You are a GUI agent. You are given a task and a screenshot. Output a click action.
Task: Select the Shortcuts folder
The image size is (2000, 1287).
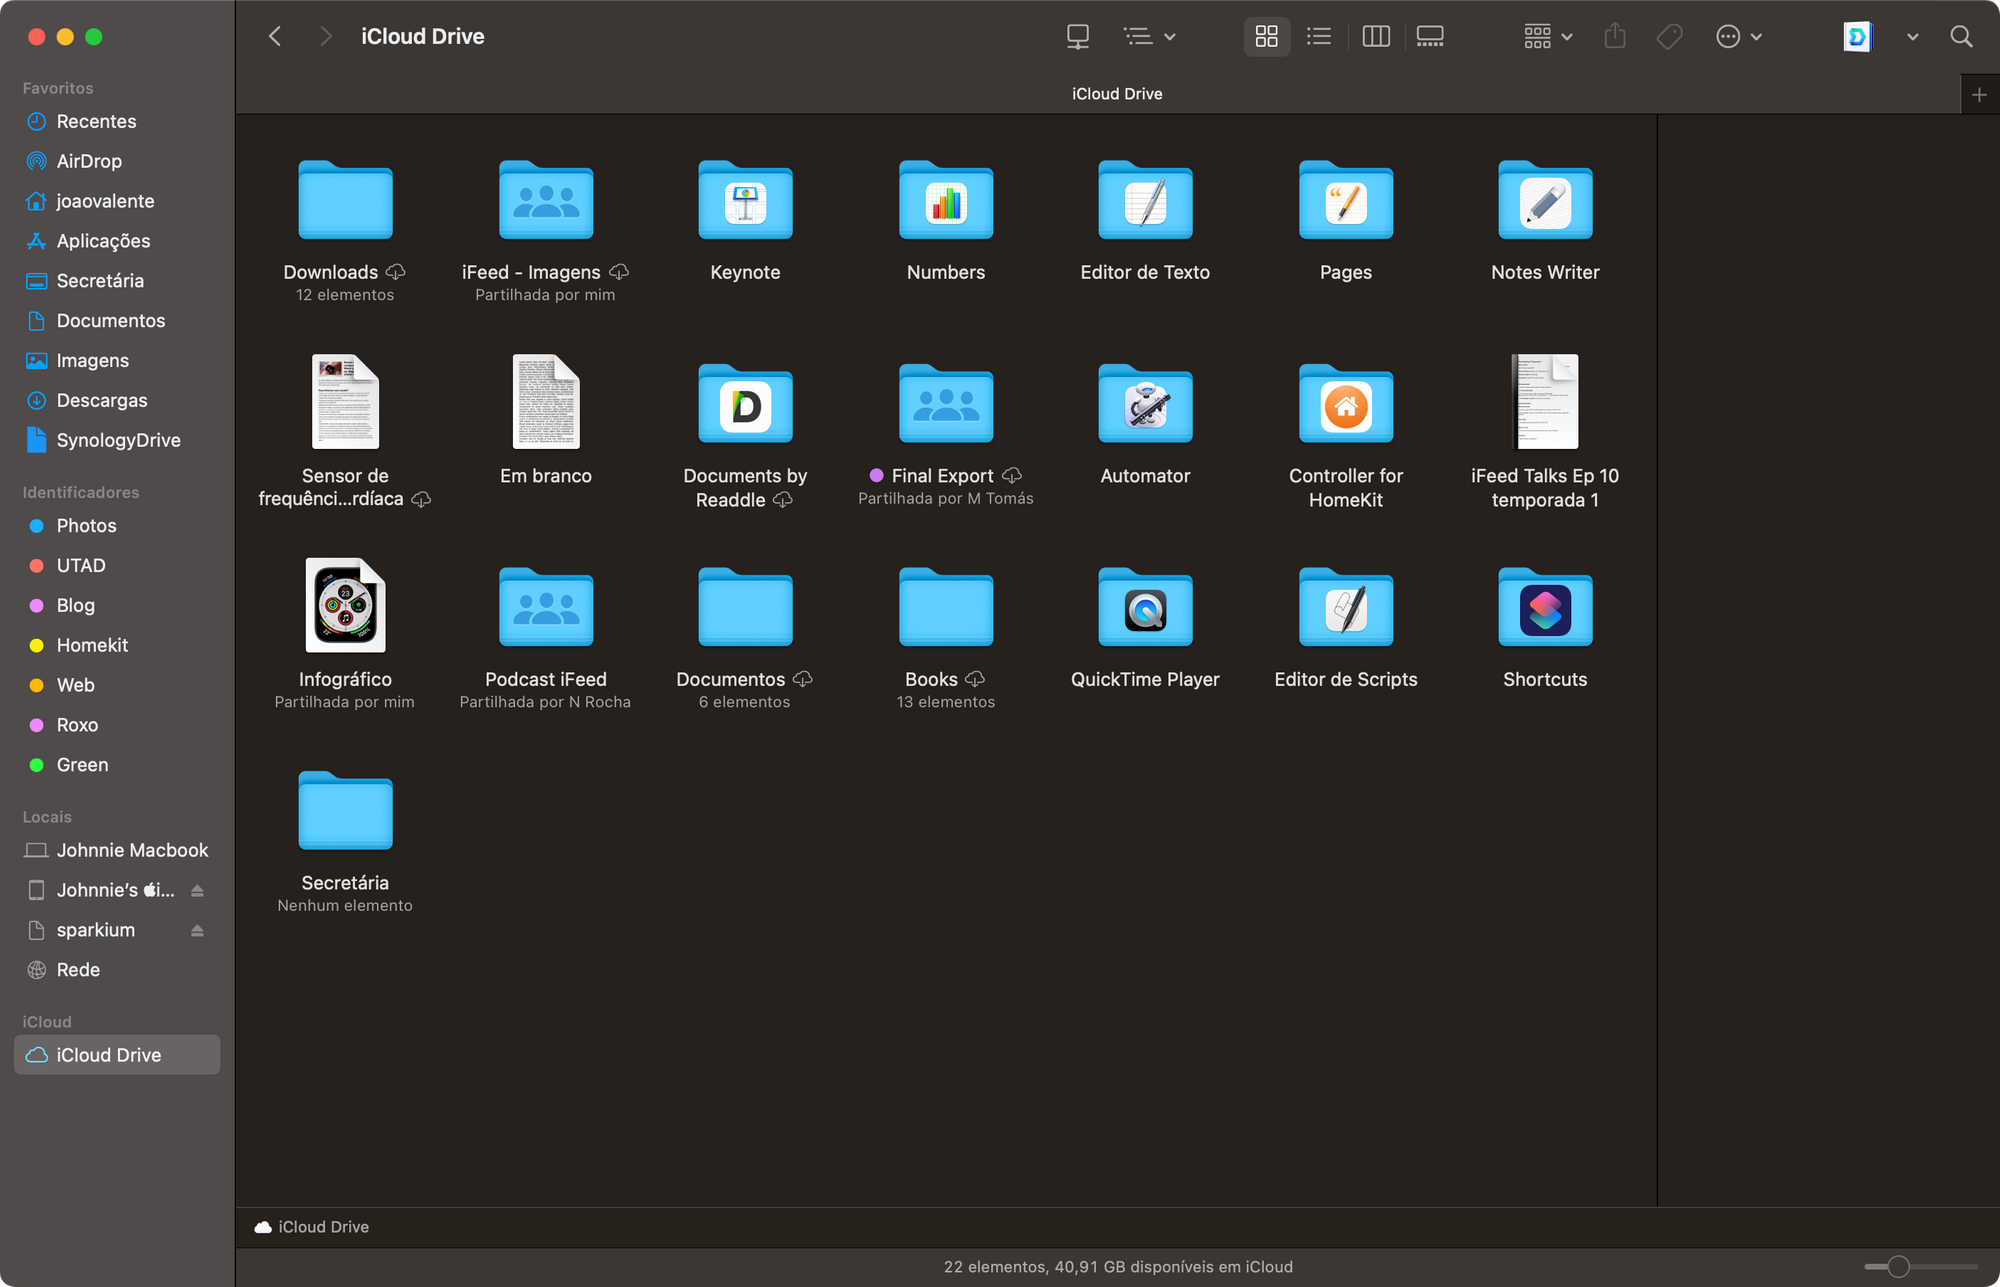pos(1545,607)
